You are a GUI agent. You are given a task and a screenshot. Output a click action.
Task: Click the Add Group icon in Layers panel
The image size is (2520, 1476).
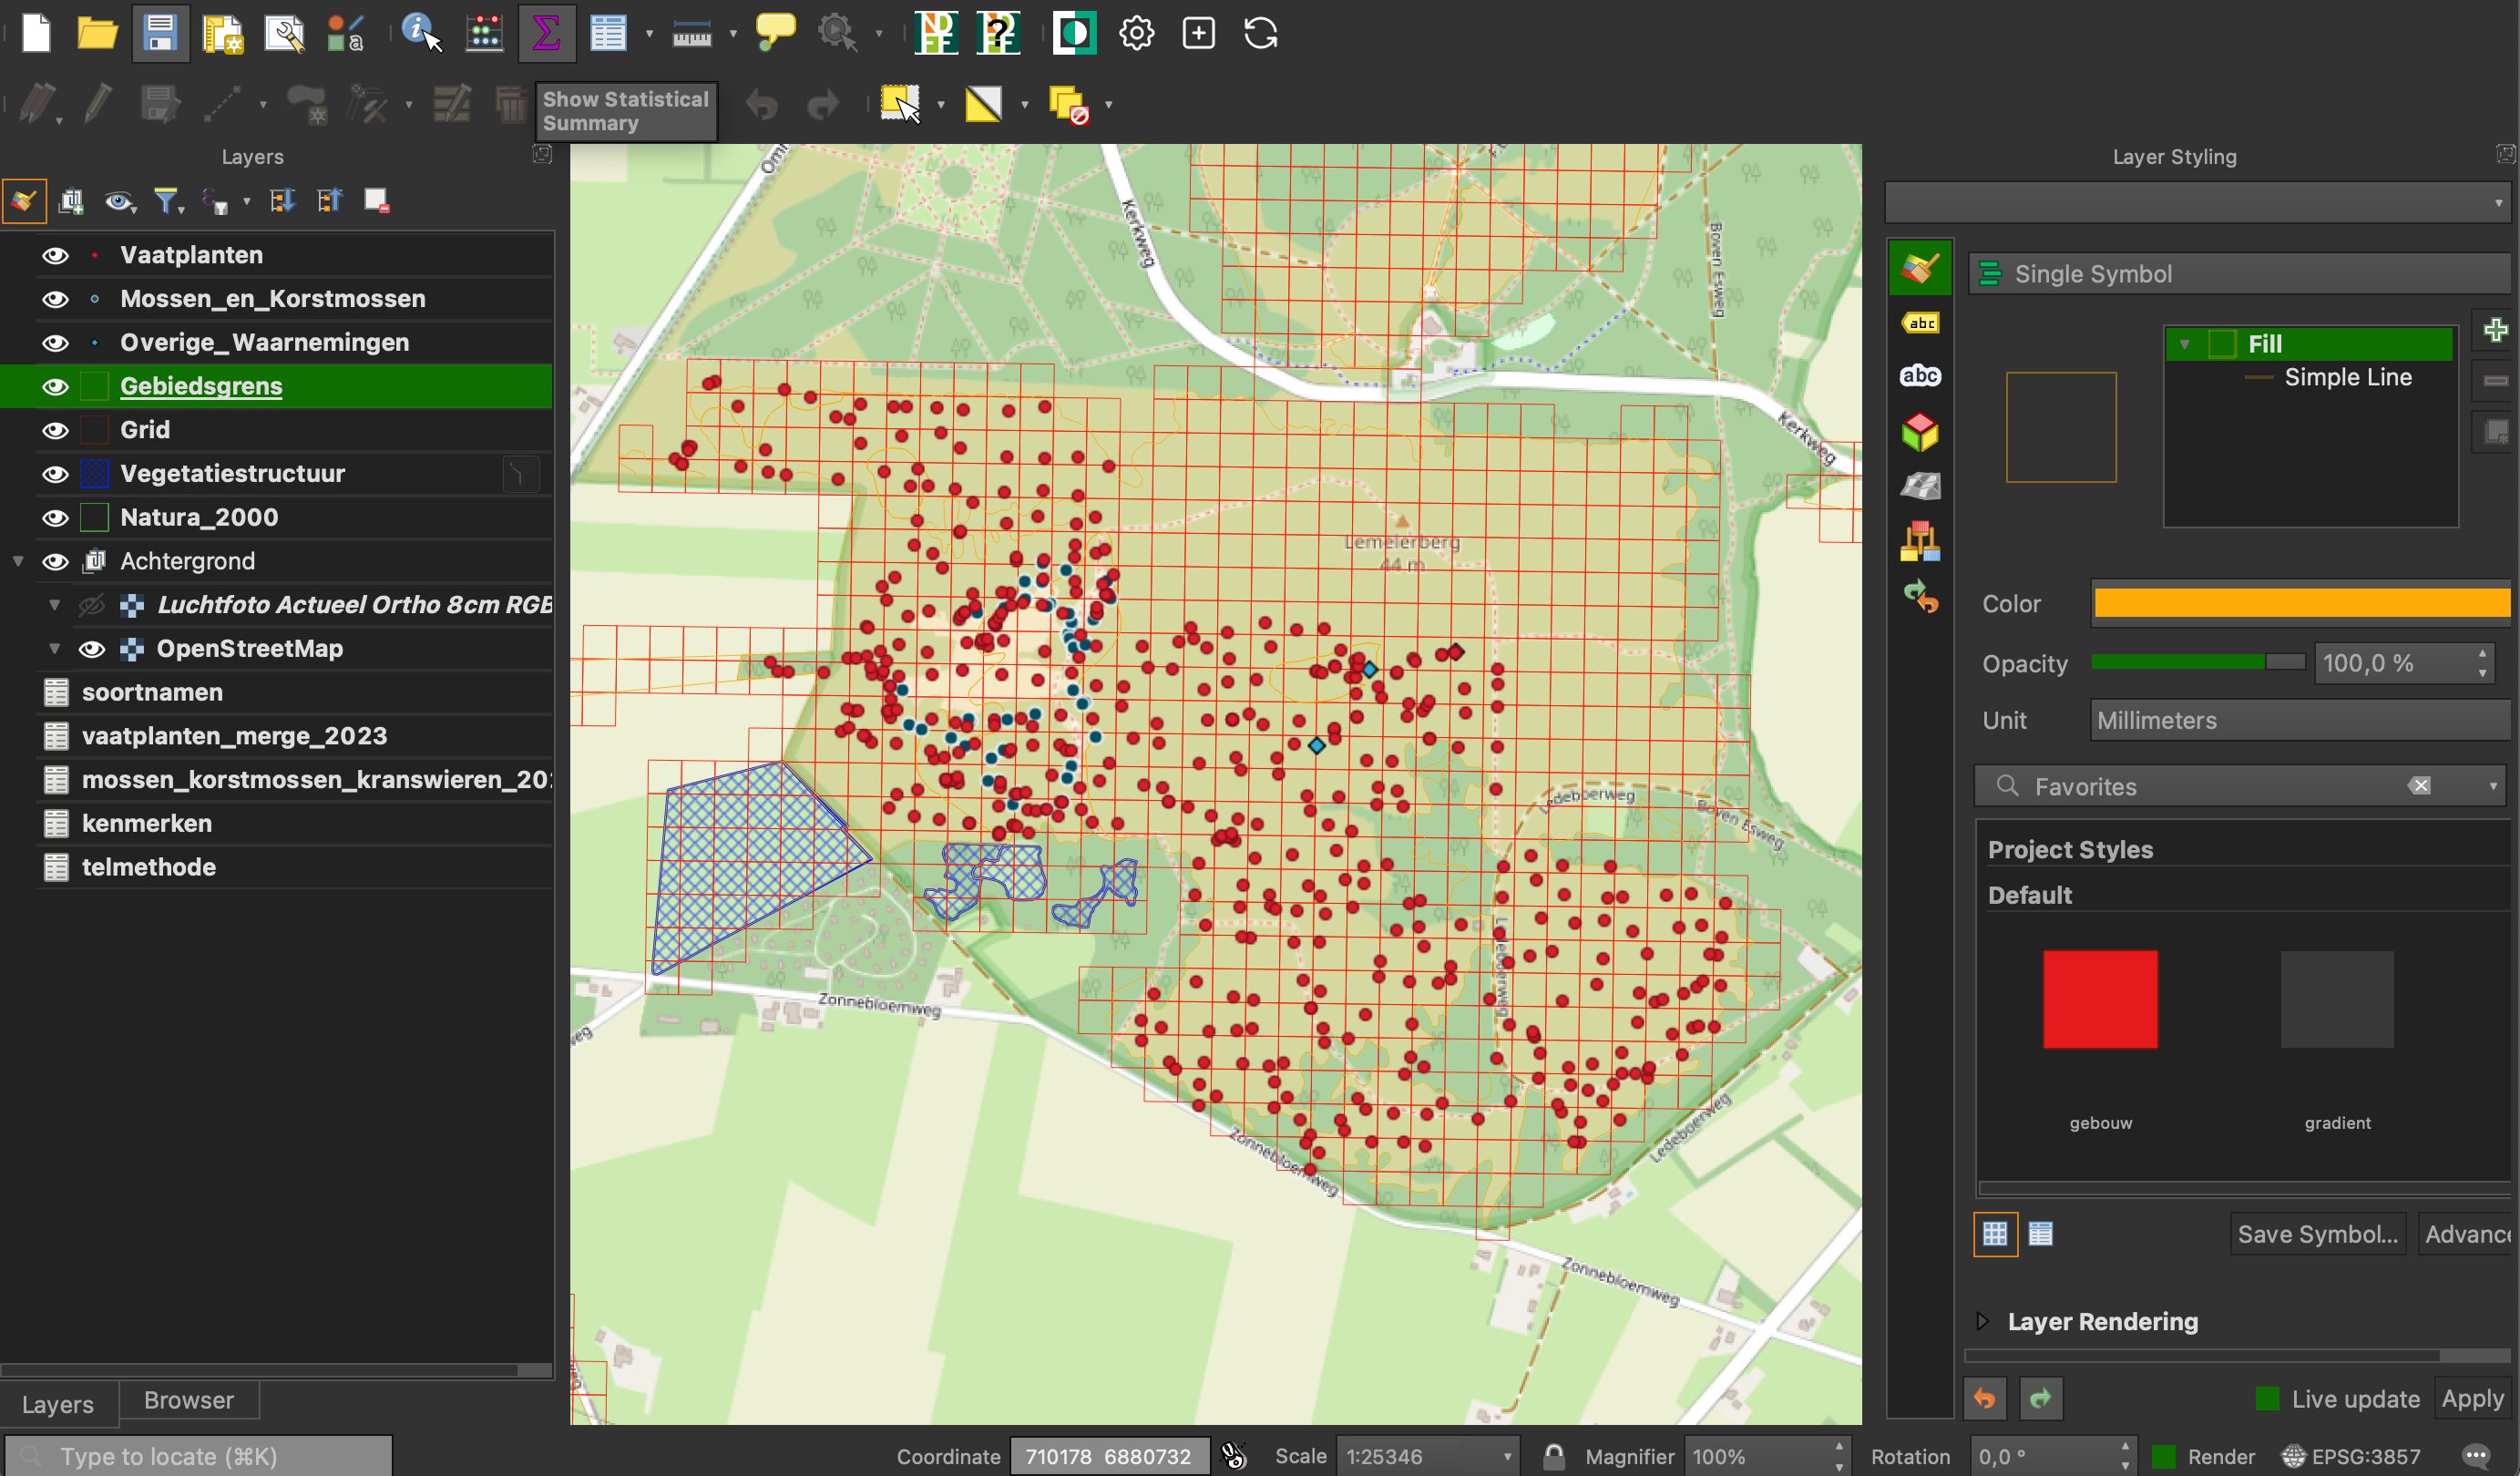click(x=71, y=201)
